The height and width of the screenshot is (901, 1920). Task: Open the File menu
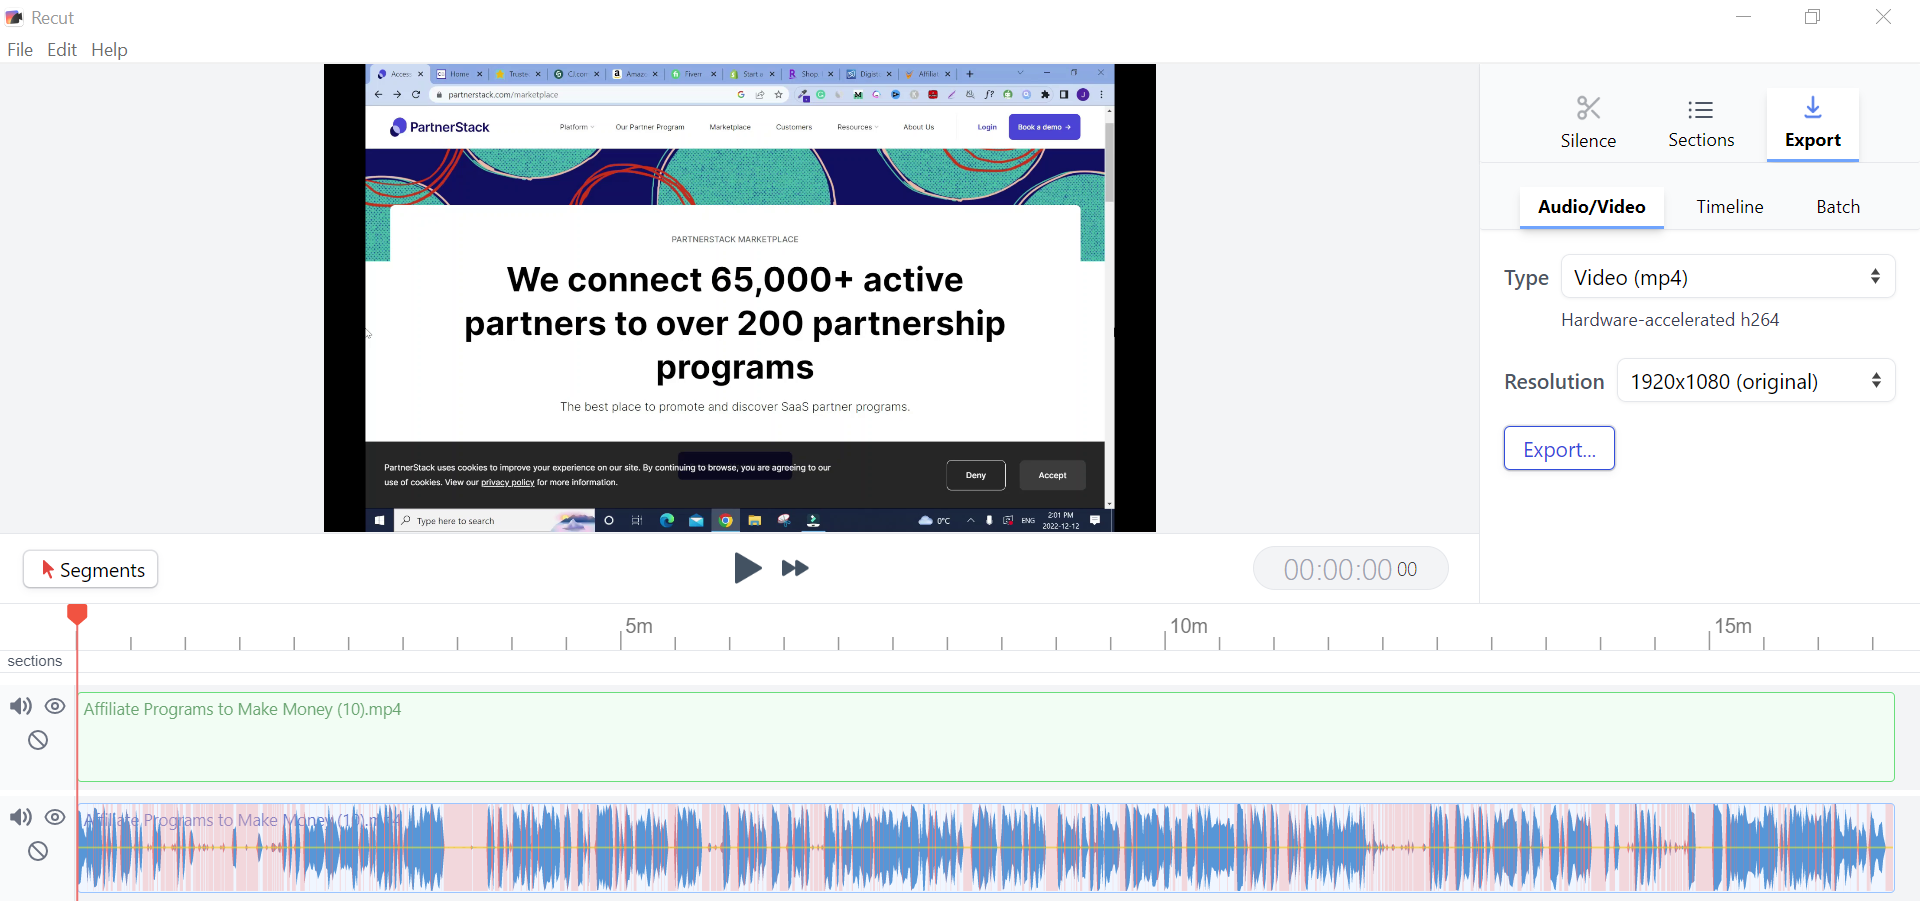(19, 49)
